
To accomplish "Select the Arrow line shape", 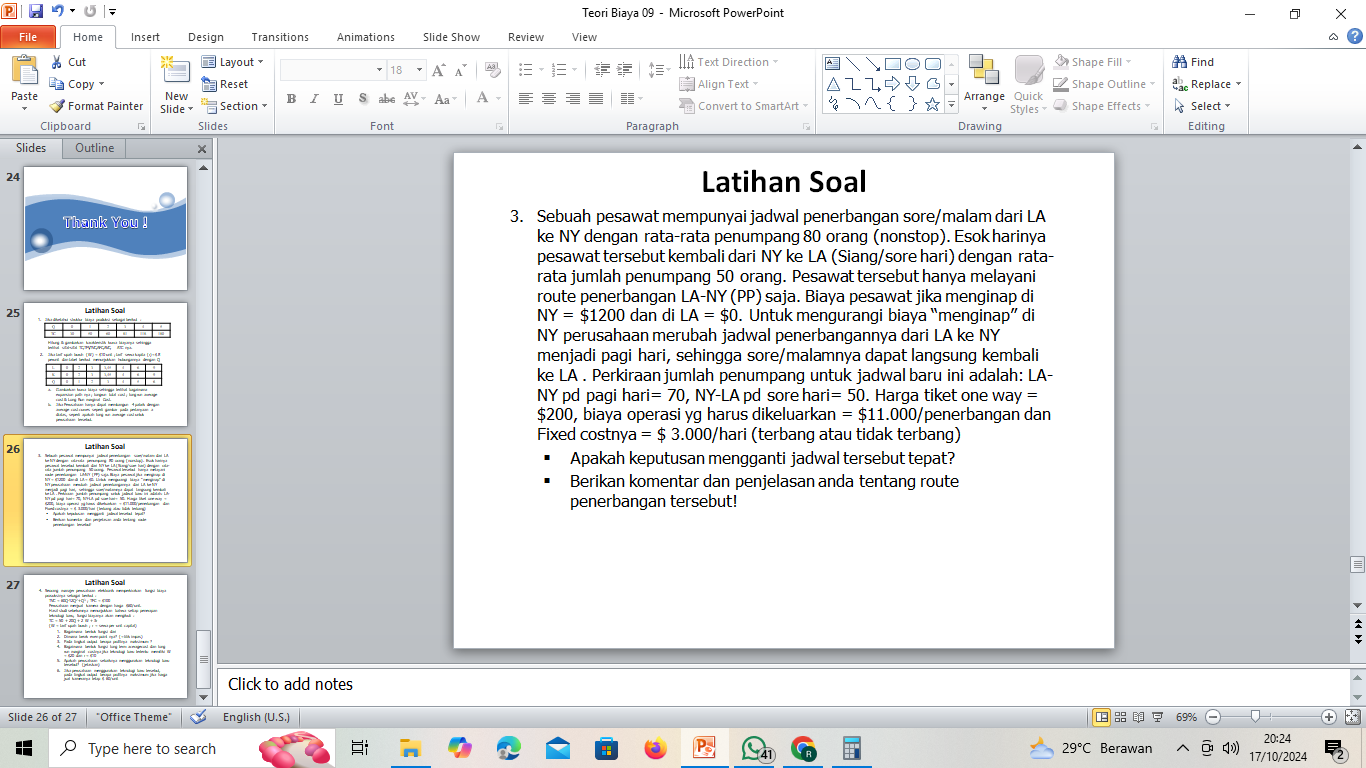I will pos(872,63).
